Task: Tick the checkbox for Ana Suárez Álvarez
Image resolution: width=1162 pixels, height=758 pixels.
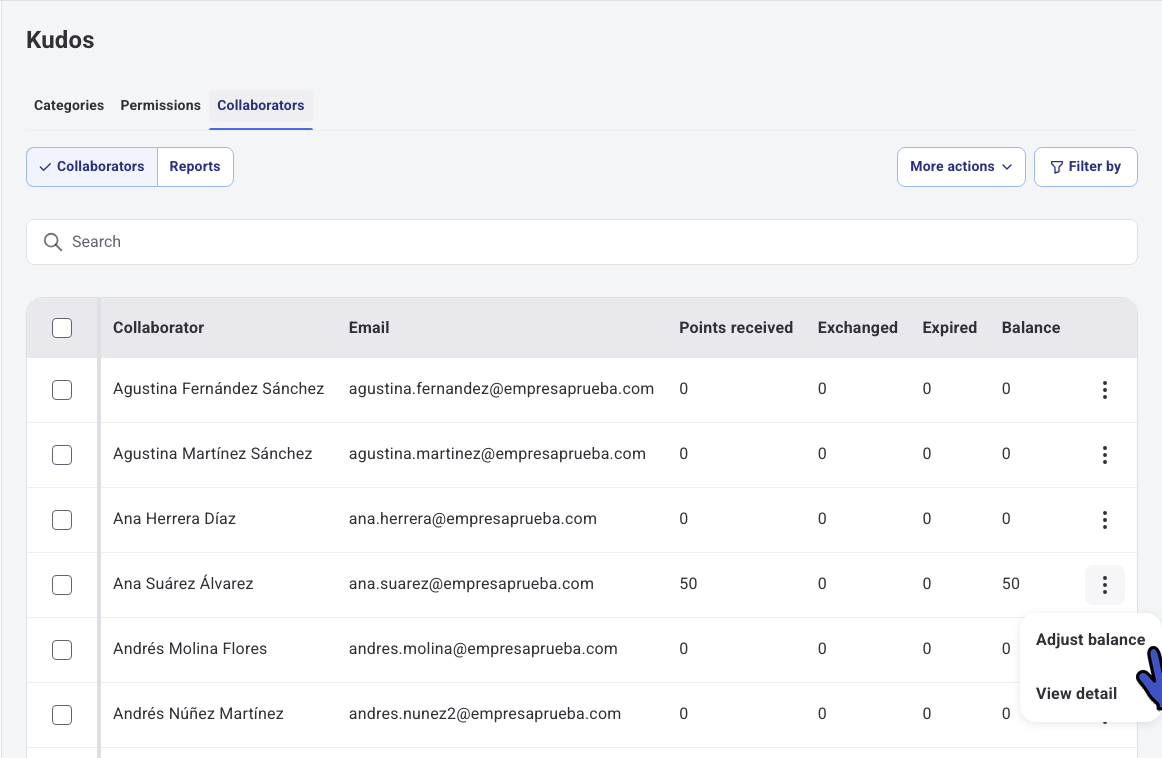Action: (62, 585)
